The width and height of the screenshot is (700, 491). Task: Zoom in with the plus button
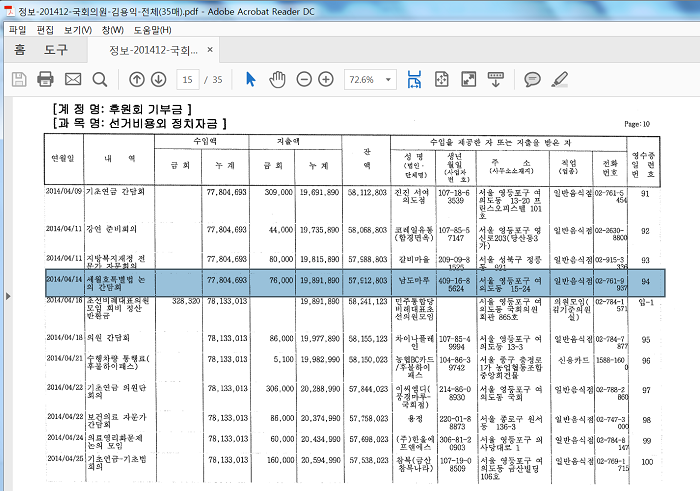tap(326, 79)
